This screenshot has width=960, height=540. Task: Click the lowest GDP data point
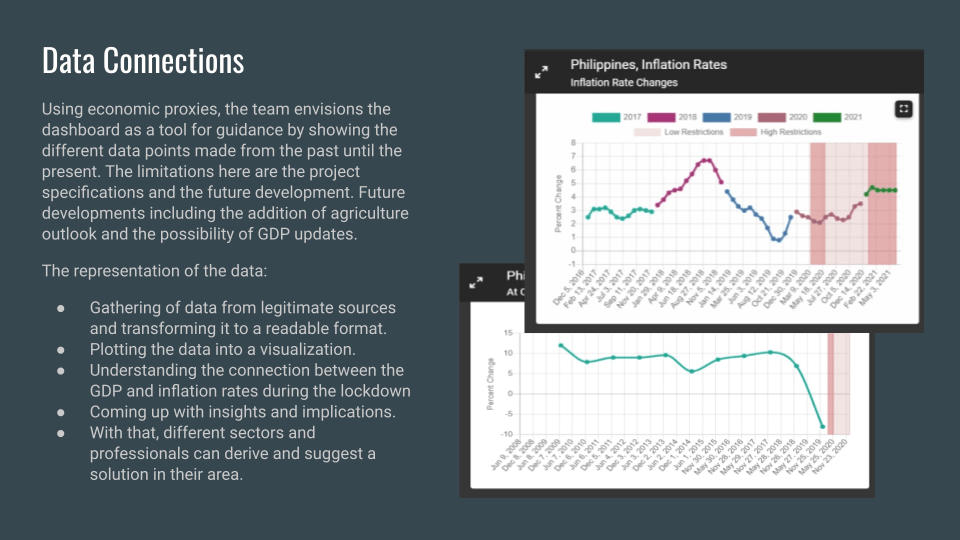pyautogui.click(x=823, y=427)
